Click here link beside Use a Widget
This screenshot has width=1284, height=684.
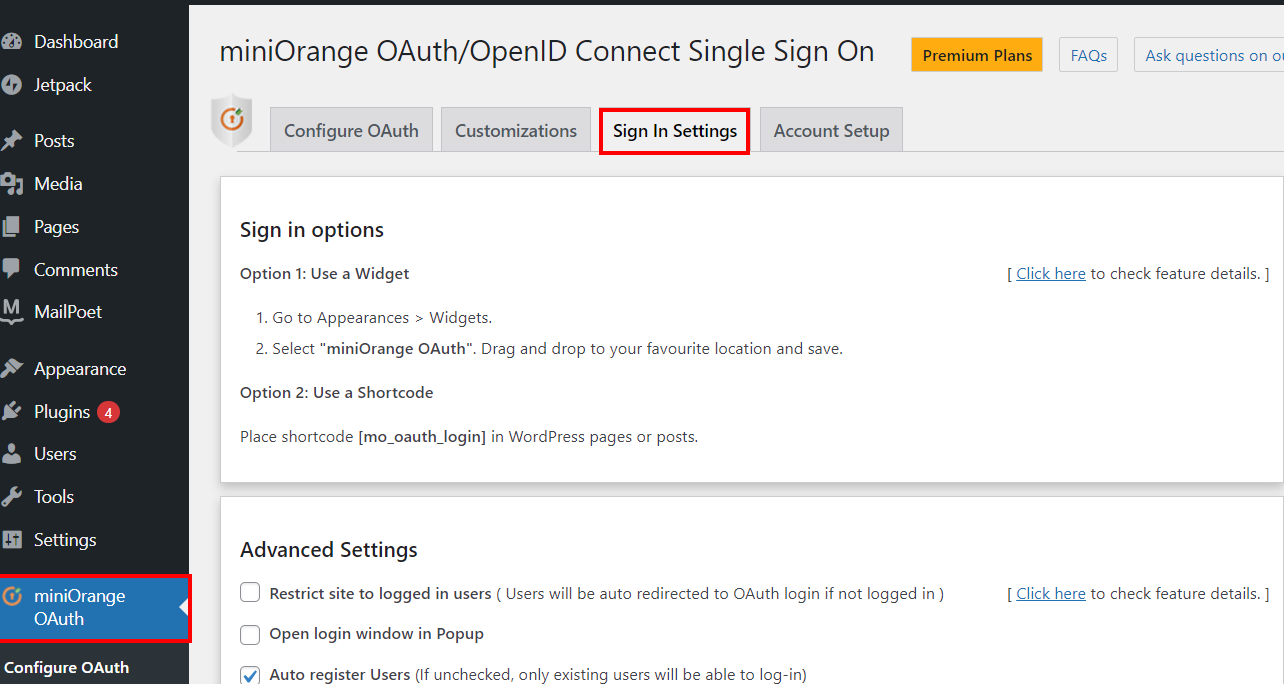[x=1051, y=273]
